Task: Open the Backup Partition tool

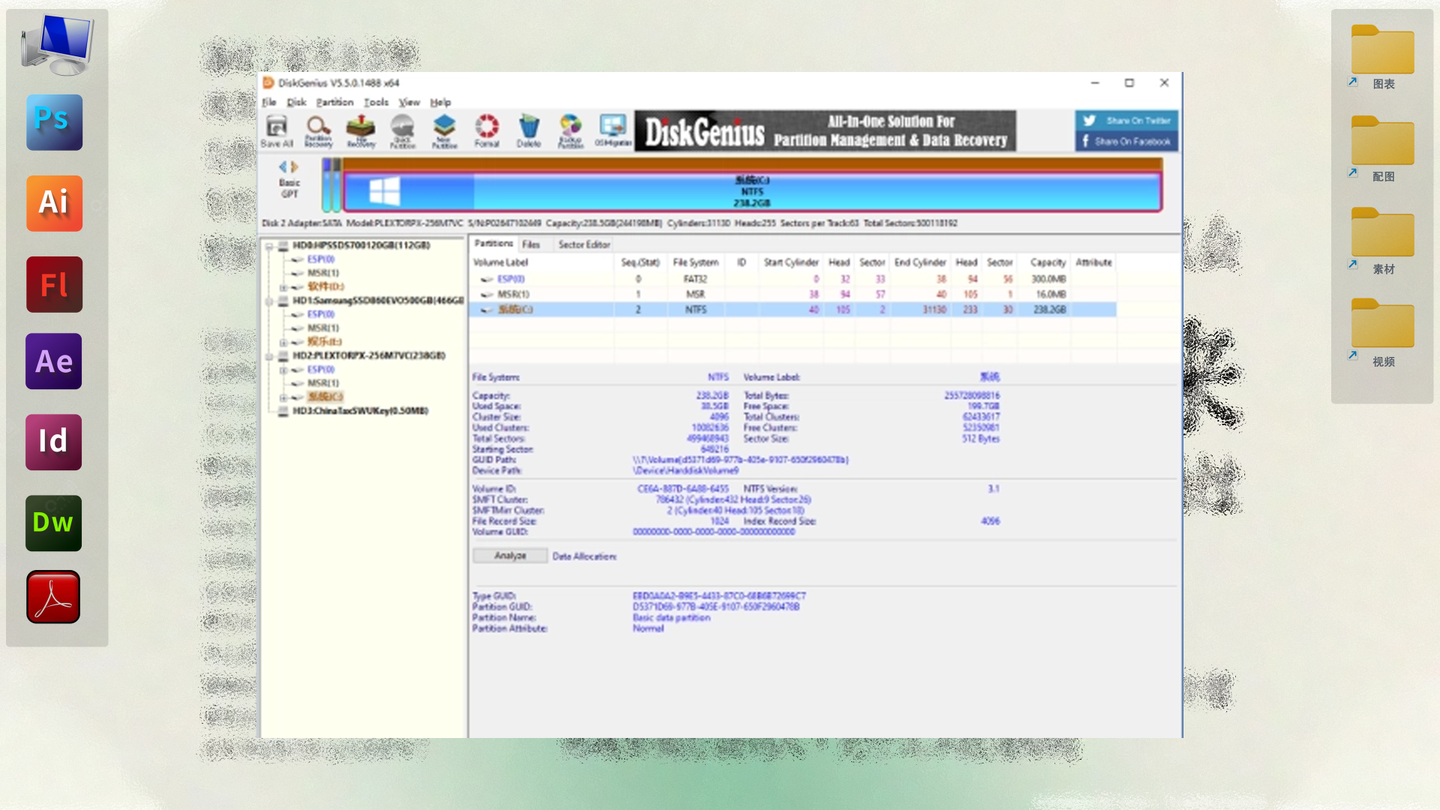Action: click(x=570, y=131)
